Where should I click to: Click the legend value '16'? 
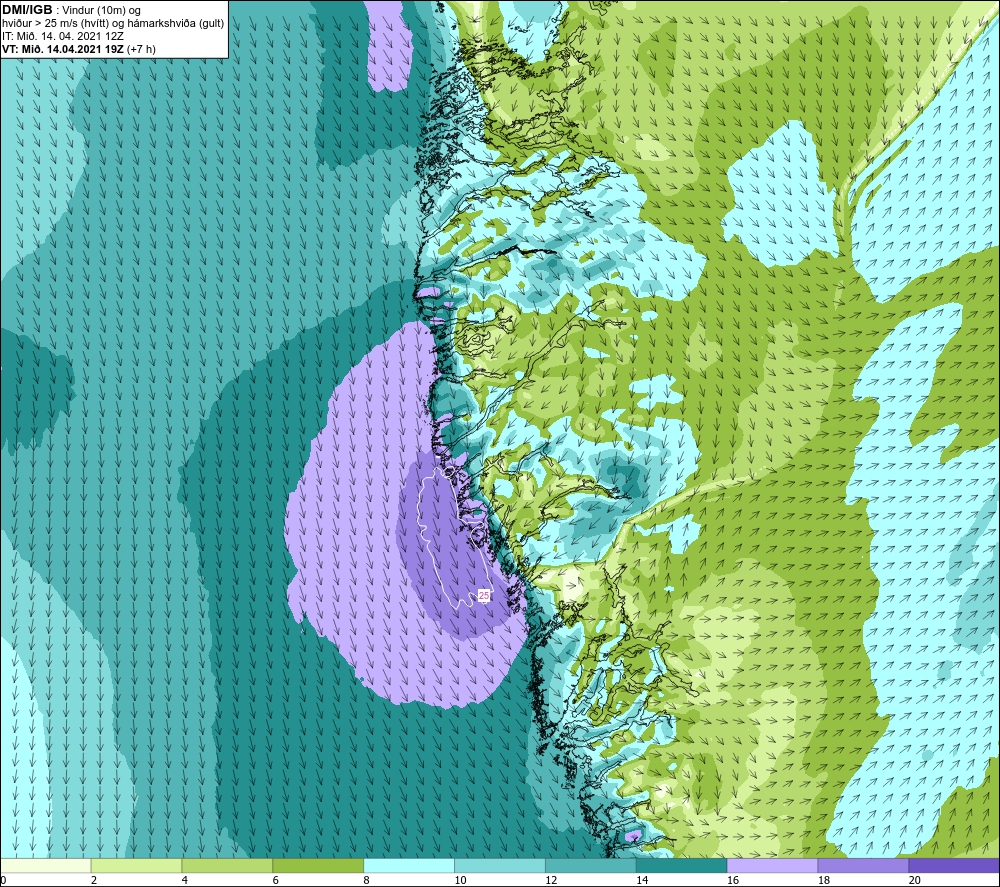tap(733, 880)
